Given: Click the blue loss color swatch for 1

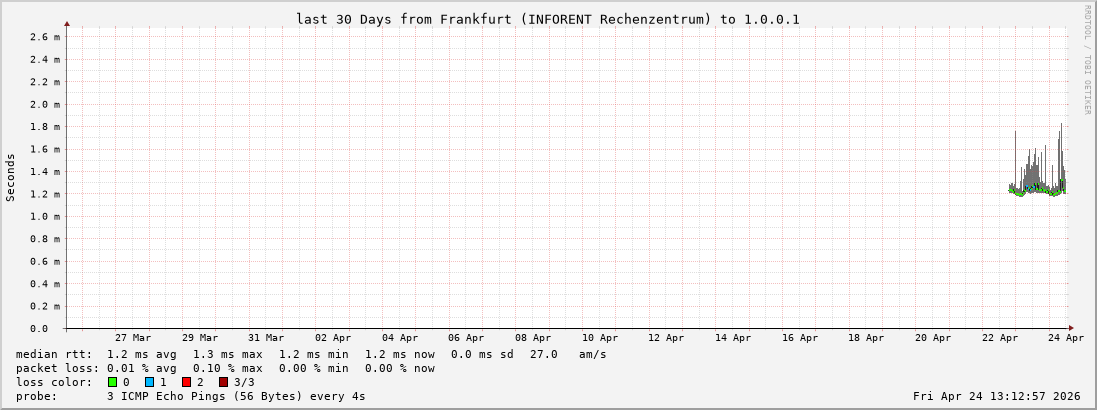Looking at the screenshot, I should pos(149,382).
